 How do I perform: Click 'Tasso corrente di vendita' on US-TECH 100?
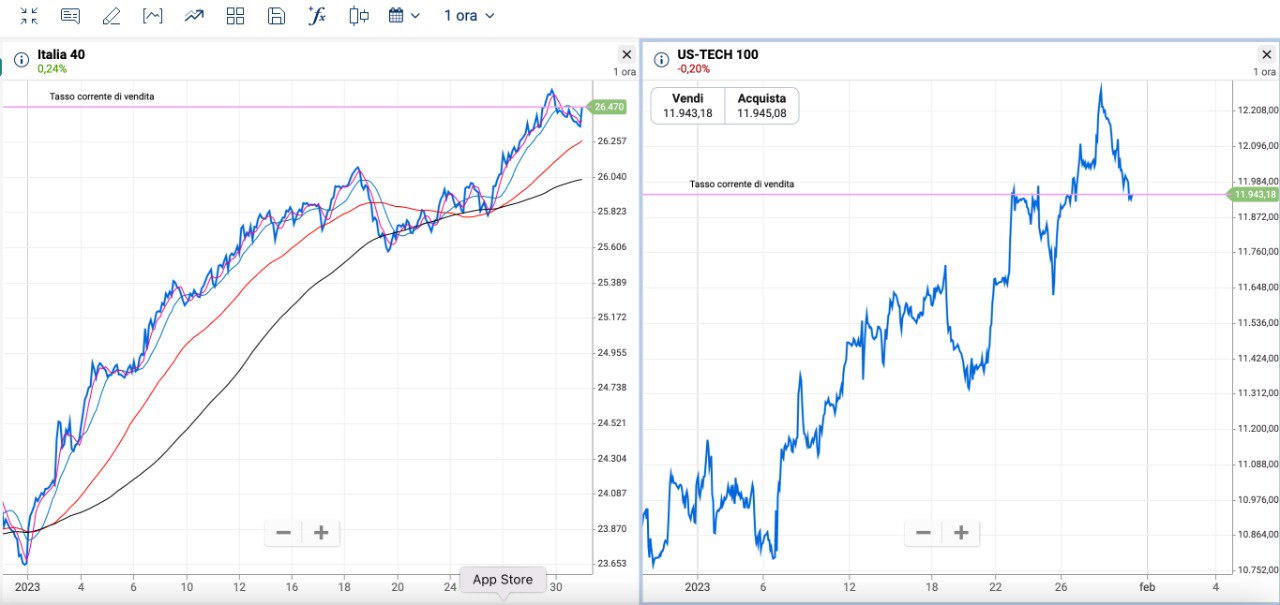742,184
